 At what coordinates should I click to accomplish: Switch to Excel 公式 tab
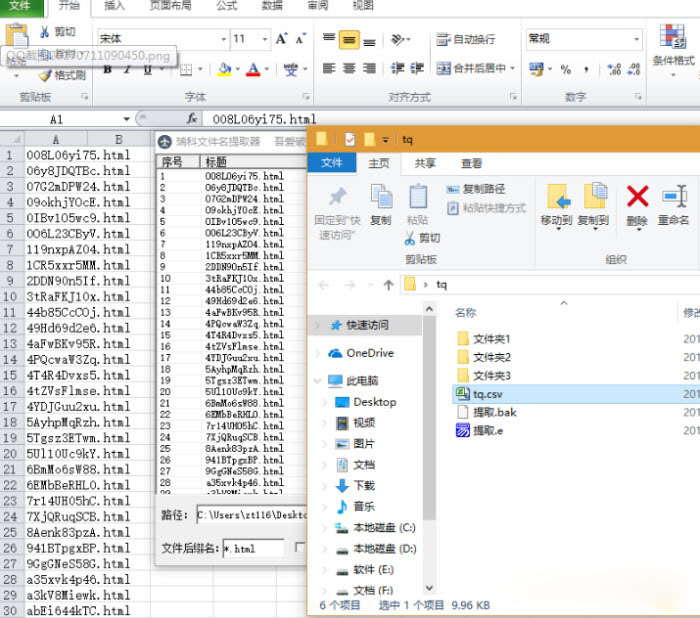click(x=227, y=6)
